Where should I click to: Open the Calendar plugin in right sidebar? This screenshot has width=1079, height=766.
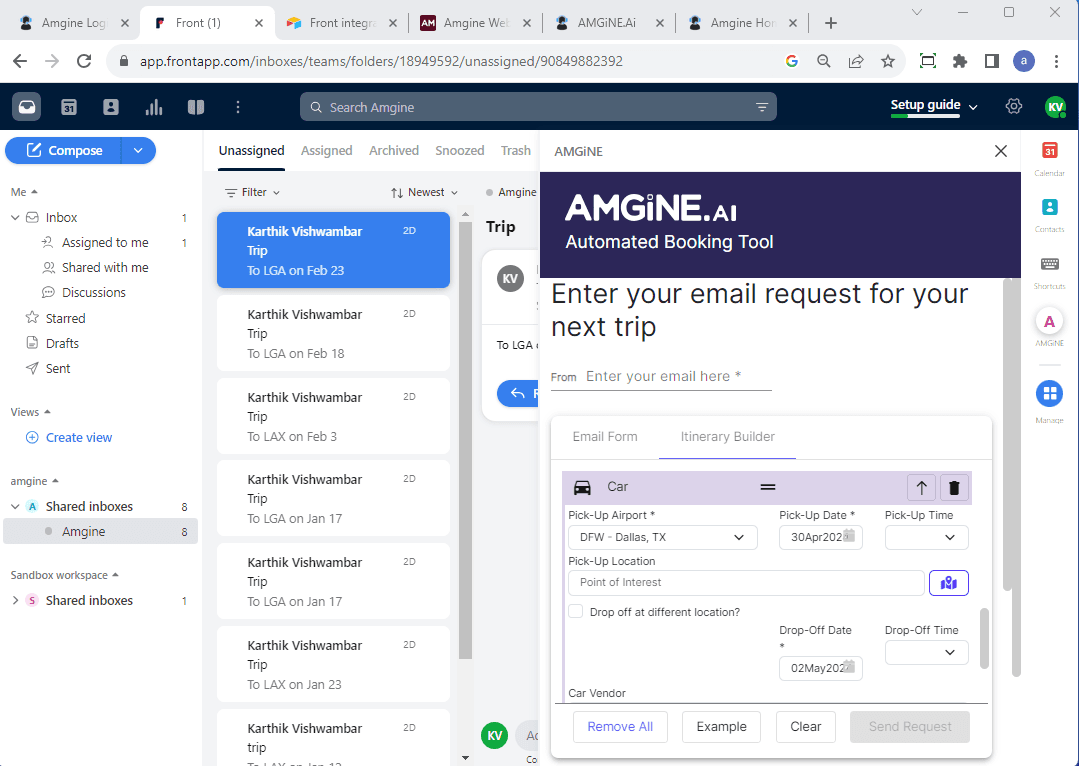tap(1049, 151)
